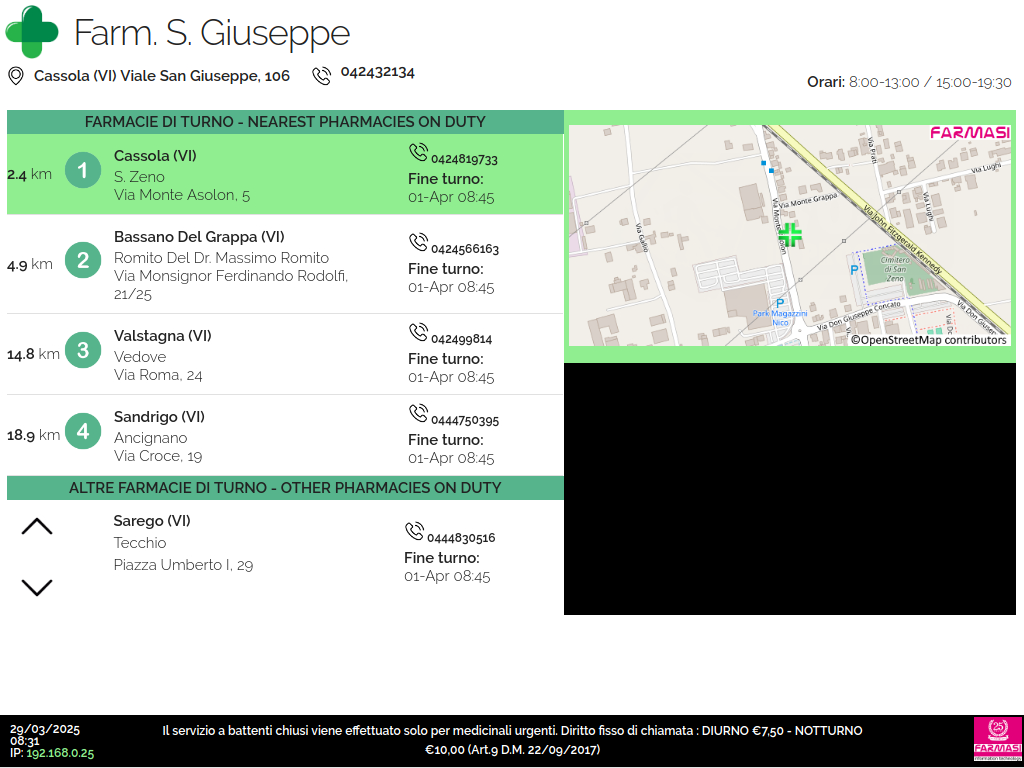
Task: Click phone icon for Valstagna pharmacy
Action: [418, 333]
